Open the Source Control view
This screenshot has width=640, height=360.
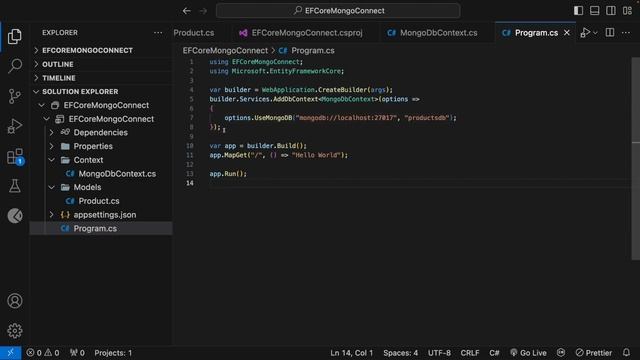pos(15,96)
